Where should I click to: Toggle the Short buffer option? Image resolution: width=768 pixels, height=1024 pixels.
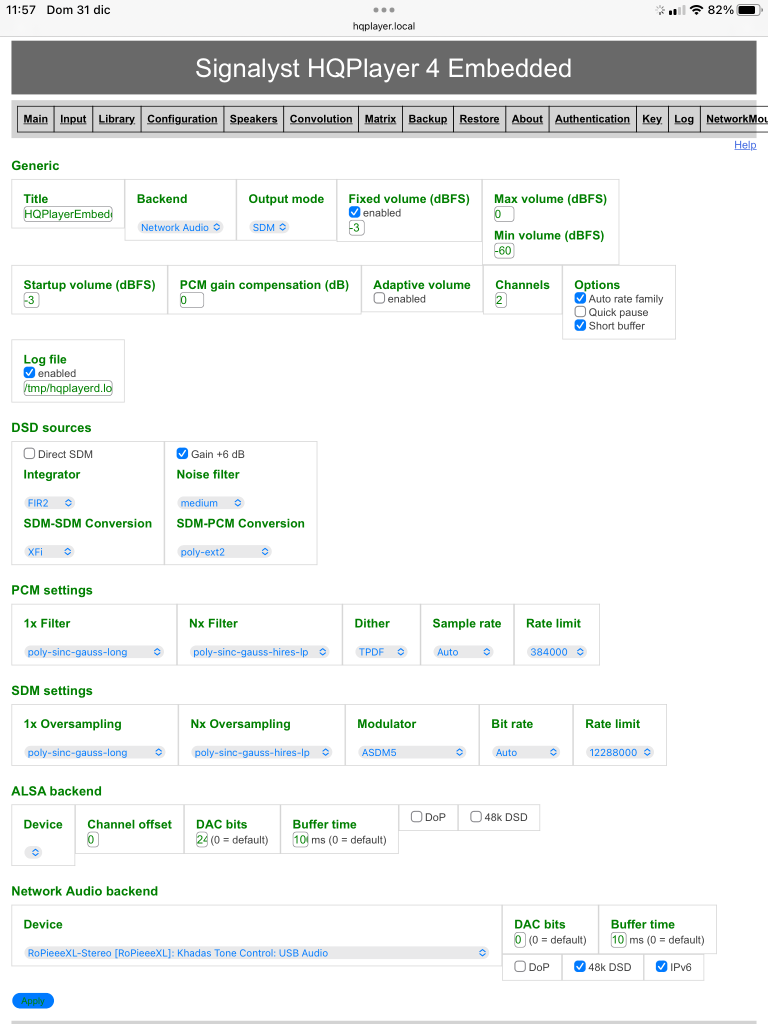coord(580,325)
